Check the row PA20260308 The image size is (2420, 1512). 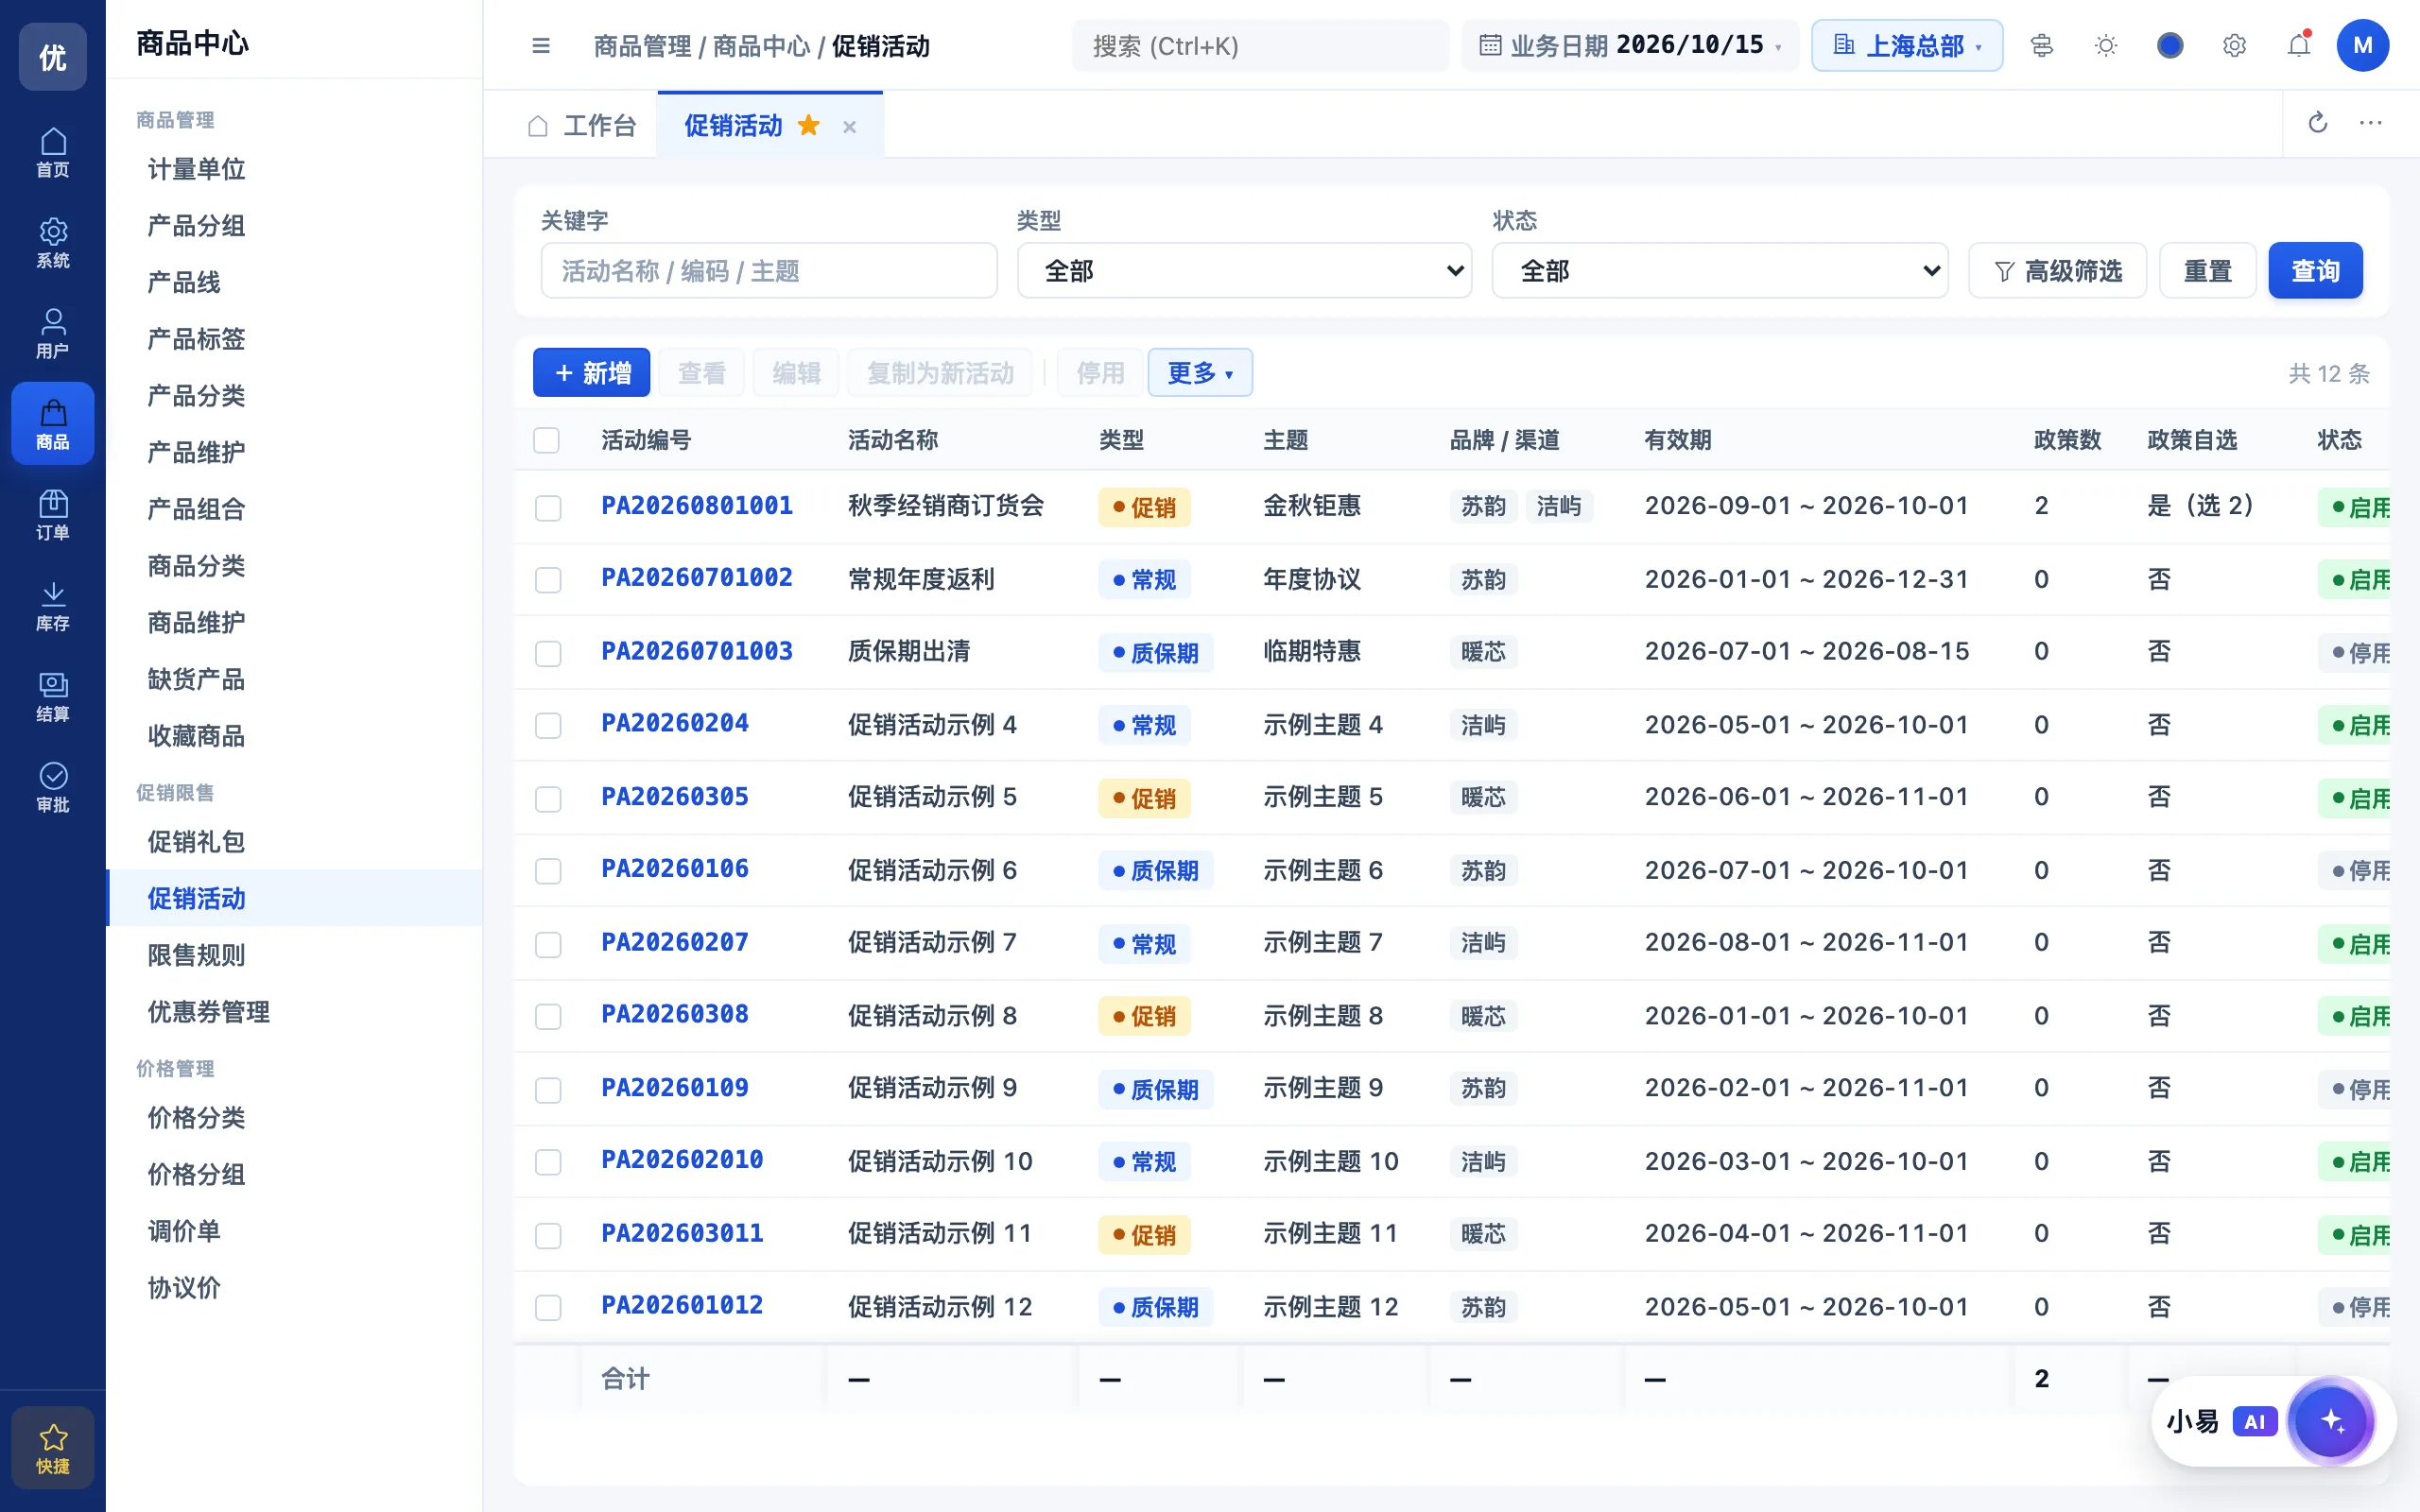click(548, 1016)
